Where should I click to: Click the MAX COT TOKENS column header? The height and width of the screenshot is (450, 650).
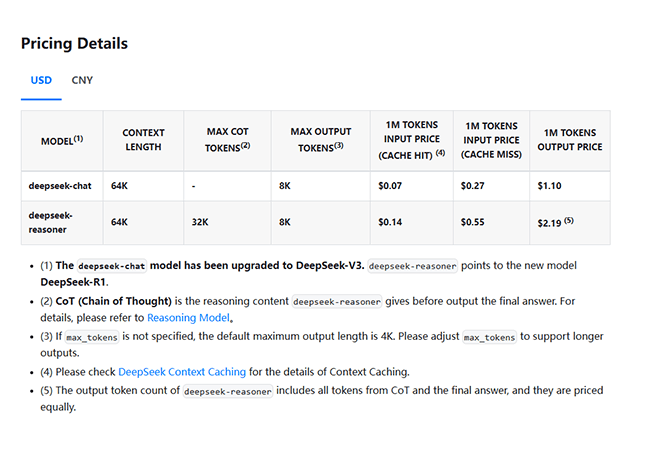pos(227,140)
